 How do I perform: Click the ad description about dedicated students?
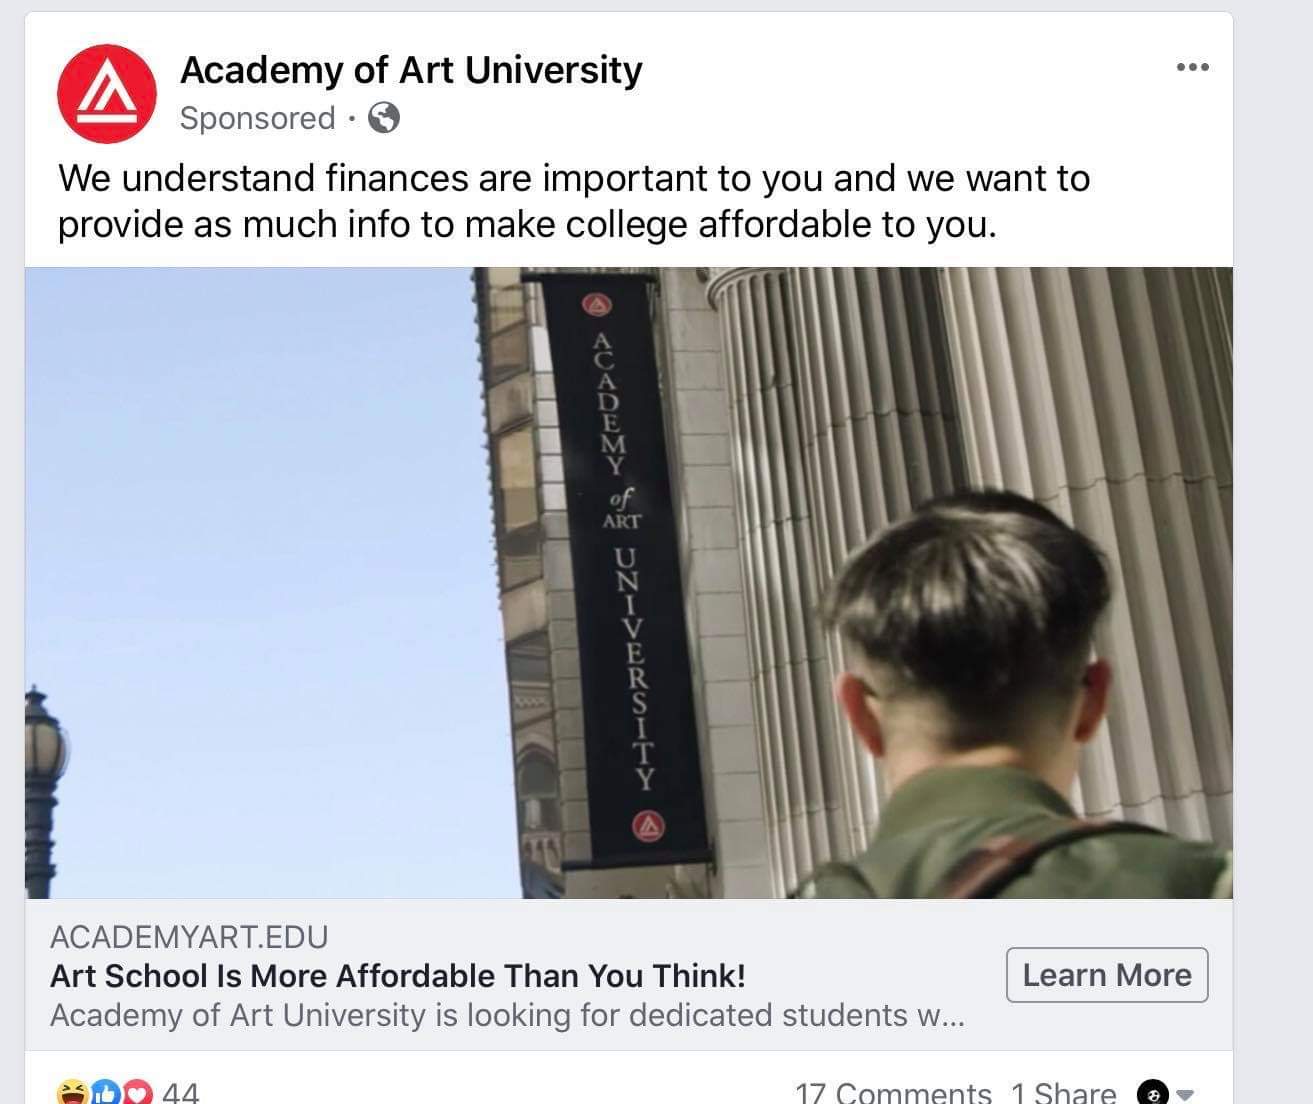point(507,1015)
